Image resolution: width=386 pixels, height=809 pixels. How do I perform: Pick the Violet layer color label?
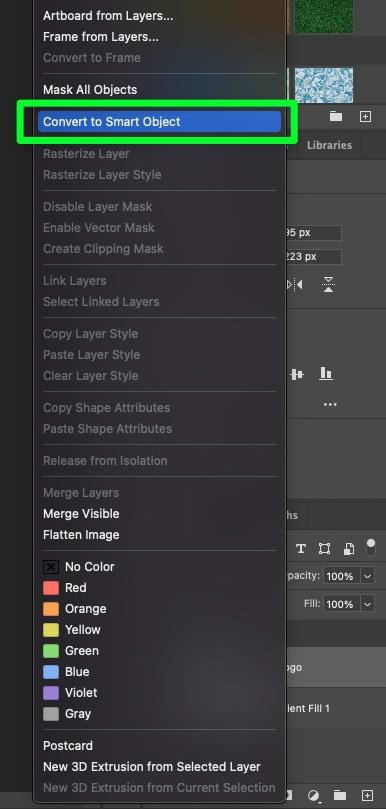pyautogui.click(x=70, y=693)
